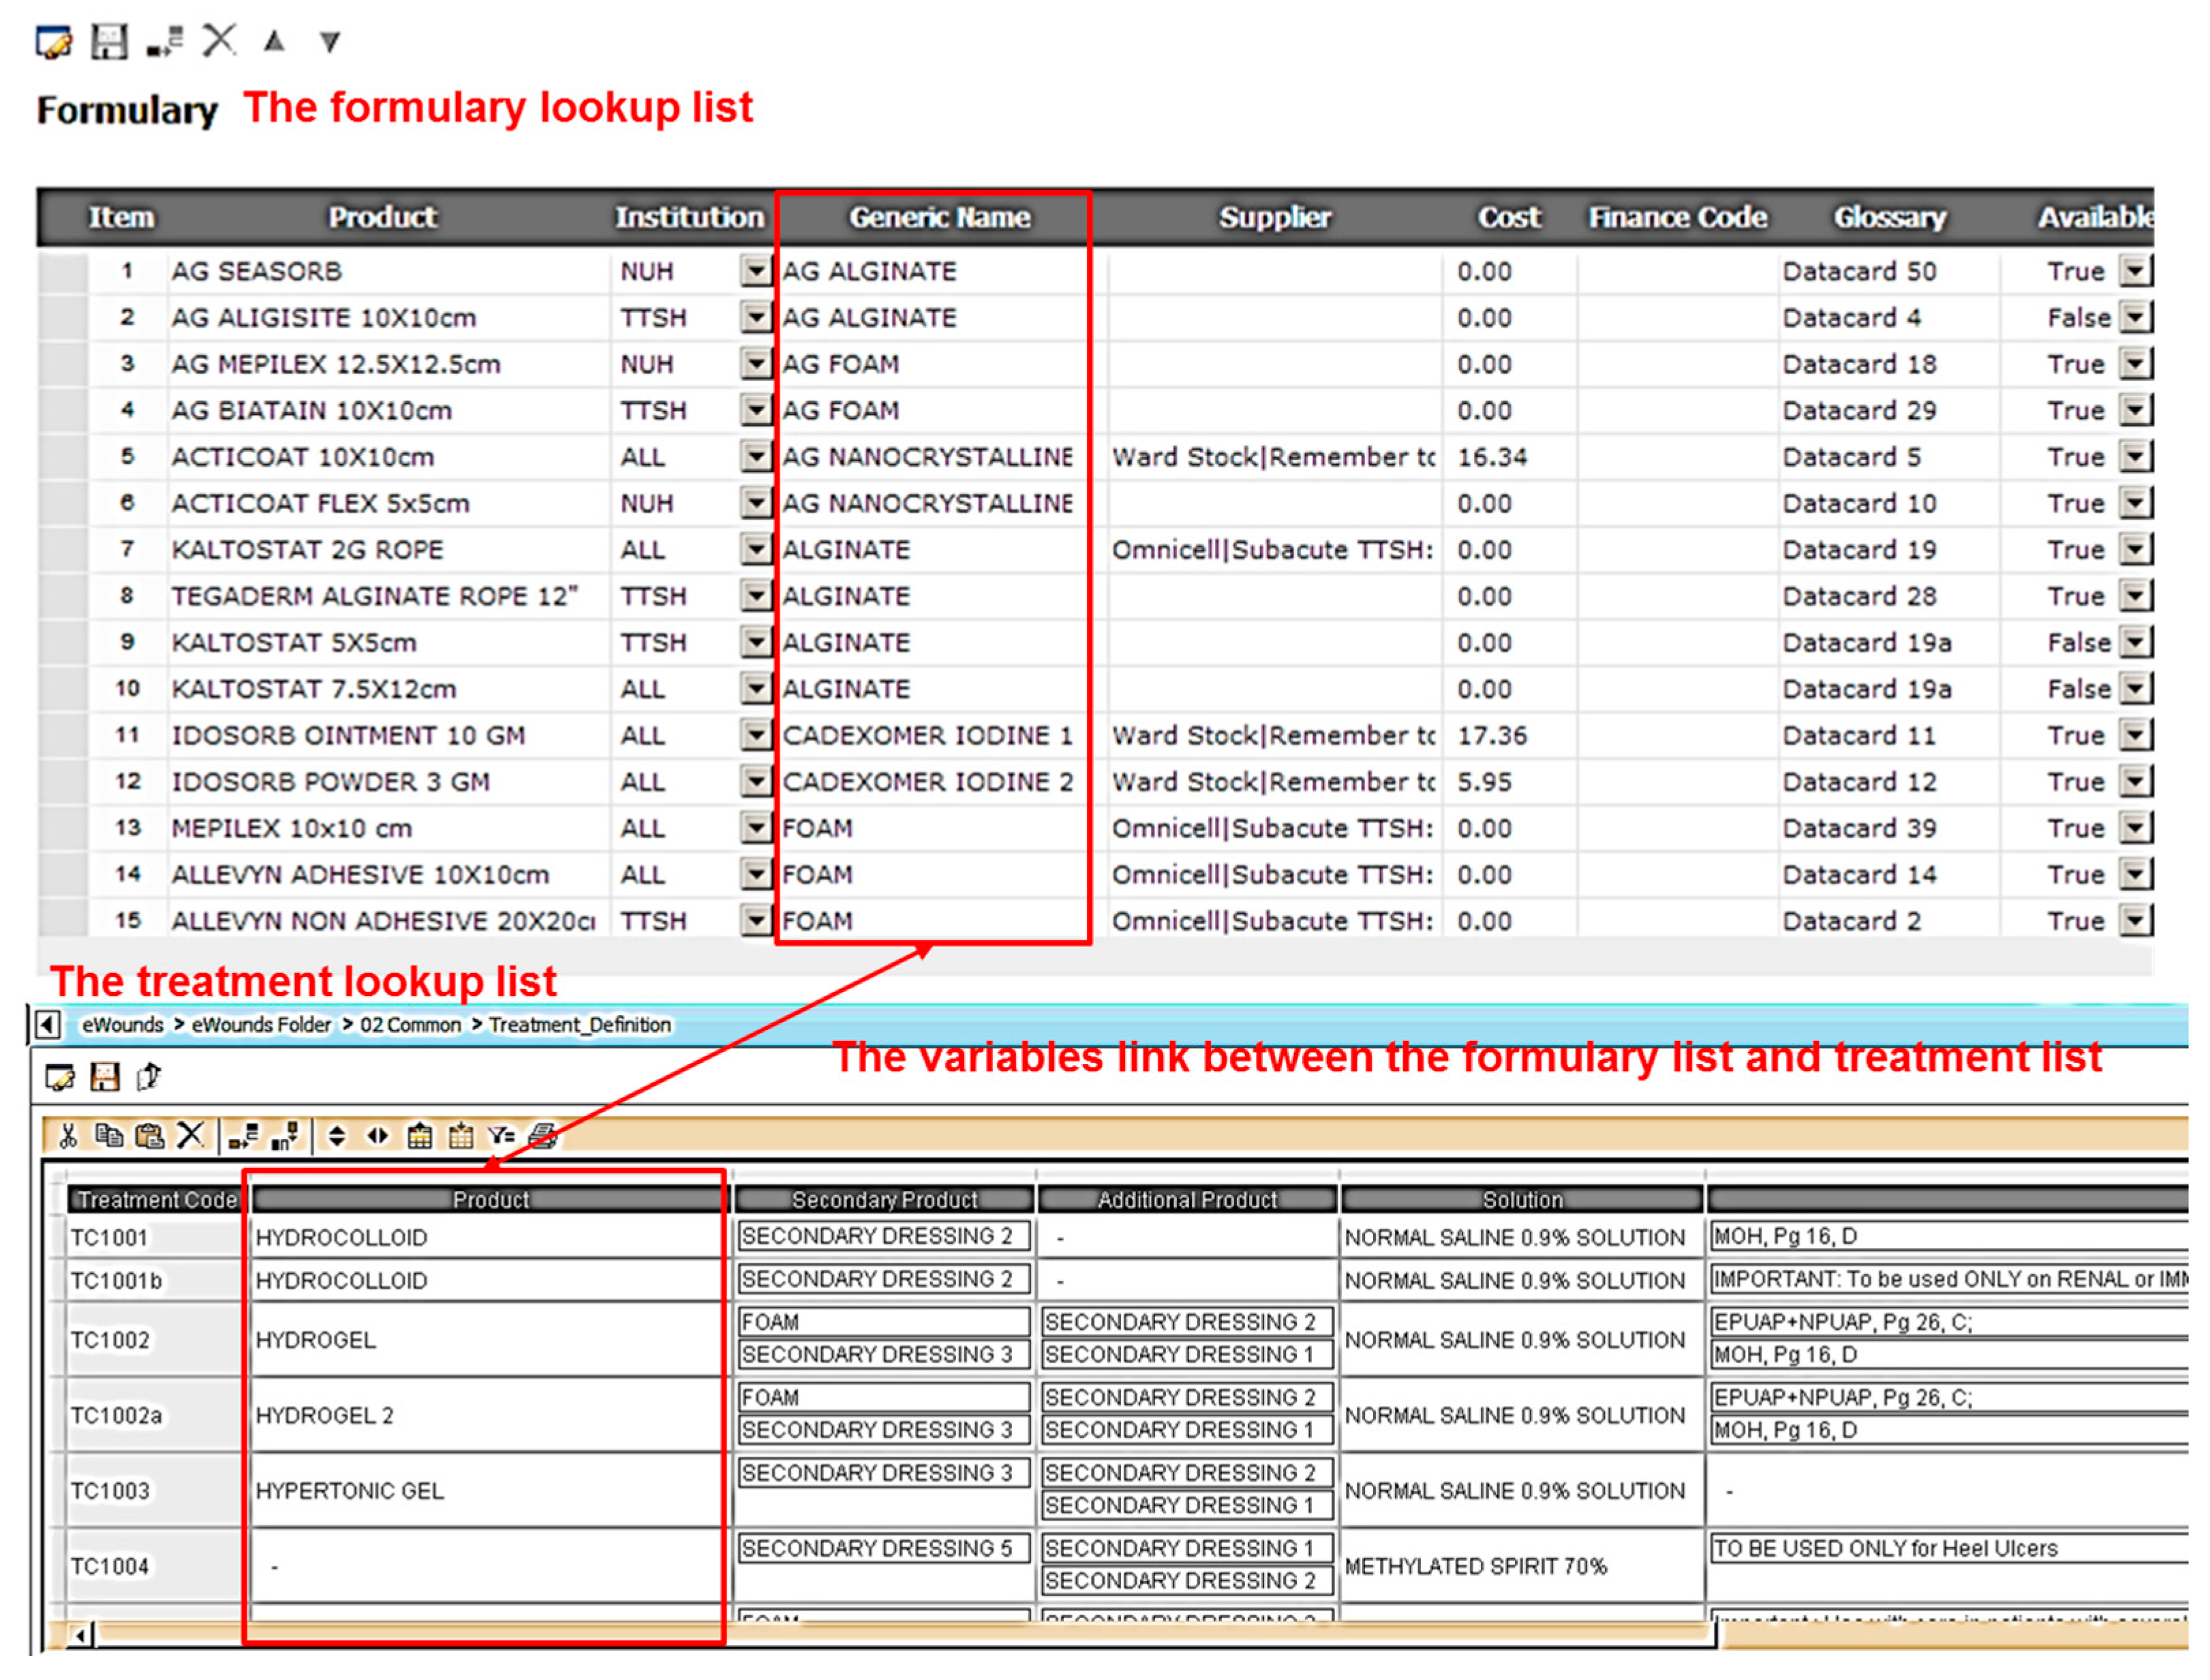Click the Generic Name column header
The image size is (2210, 1680).
pos(939,217)
